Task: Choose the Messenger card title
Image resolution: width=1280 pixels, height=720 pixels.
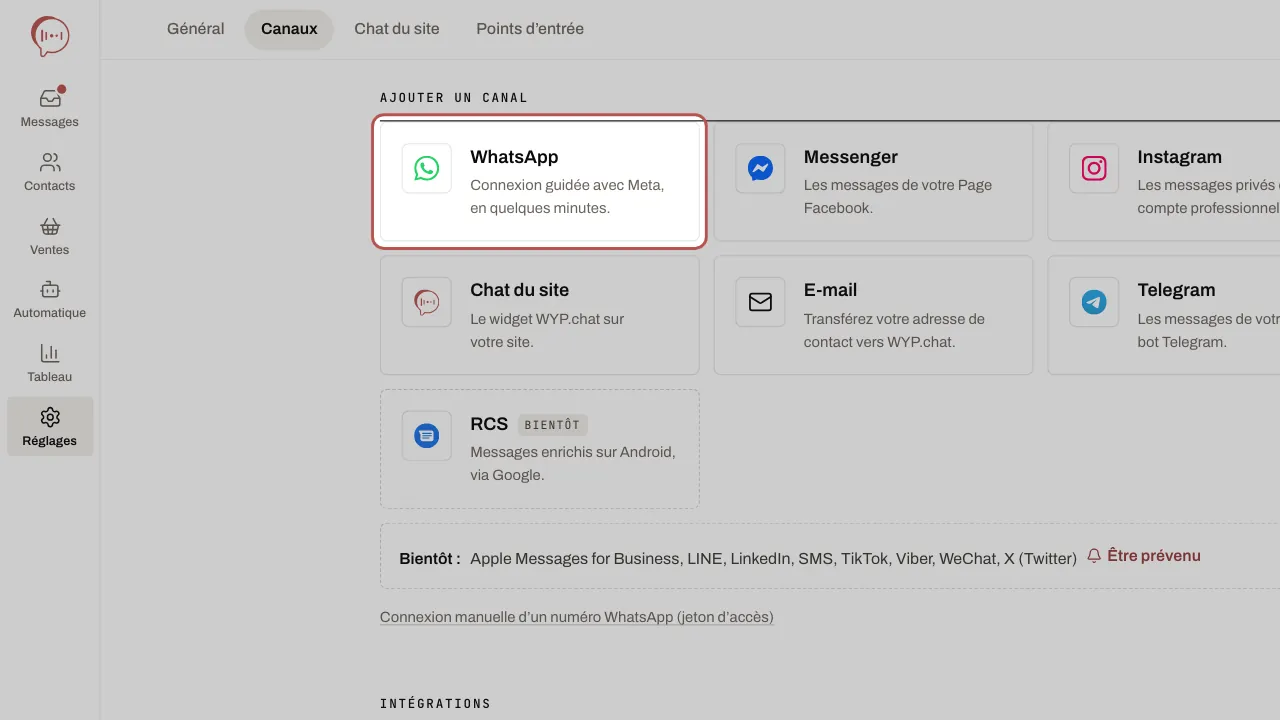Action: (x=851, y=157)
